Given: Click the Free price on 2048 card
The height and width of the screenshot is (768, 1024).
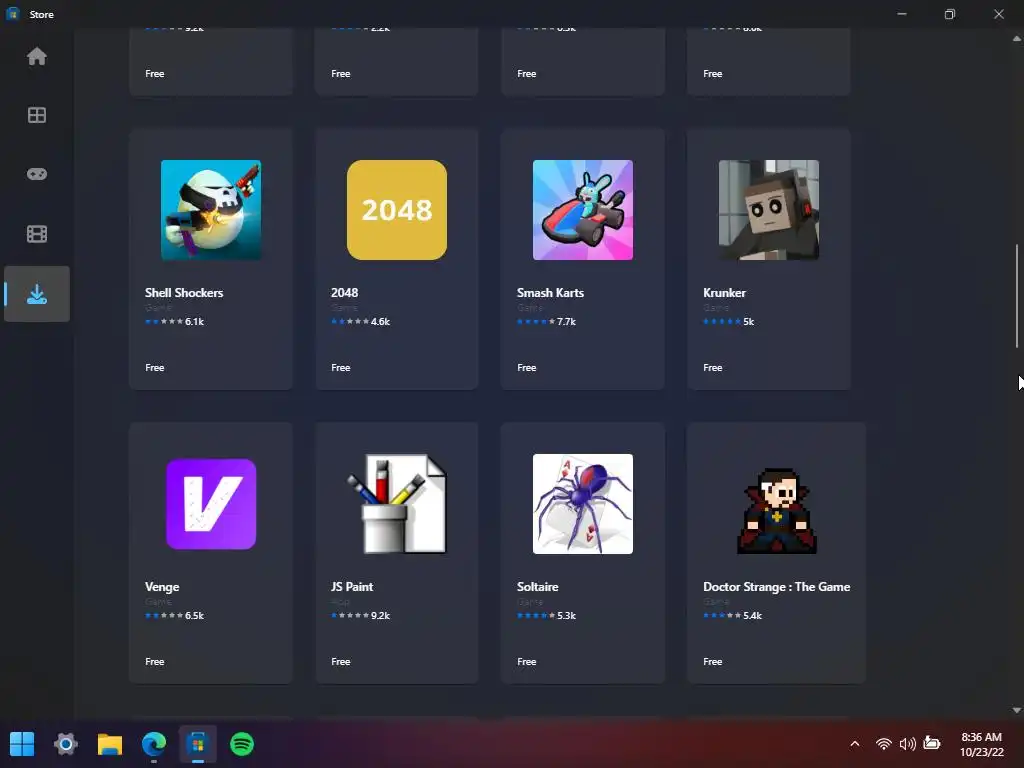Looking at the screenshot, I should pyautogui.click(x=341, y=368).
